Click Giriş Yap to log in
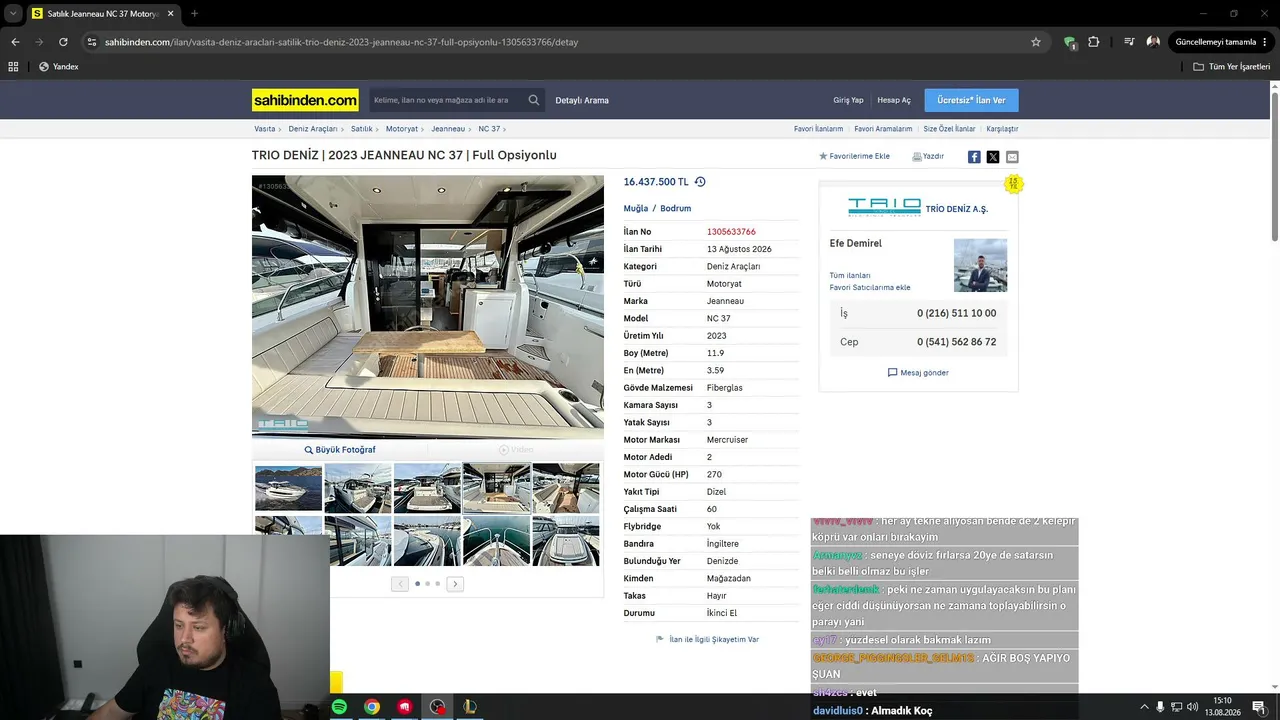 pos(848,100)
